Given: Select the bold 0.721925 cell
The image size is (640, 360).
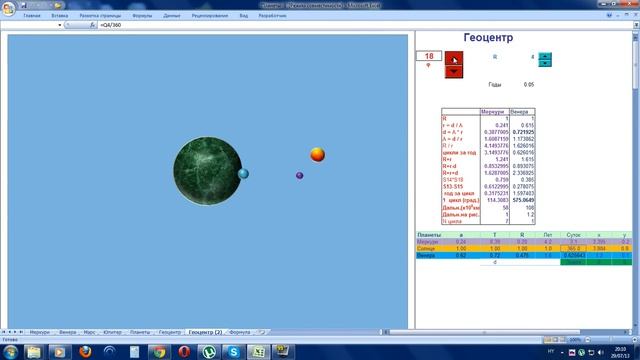Looking at the screenshot, I should (522, 132).
